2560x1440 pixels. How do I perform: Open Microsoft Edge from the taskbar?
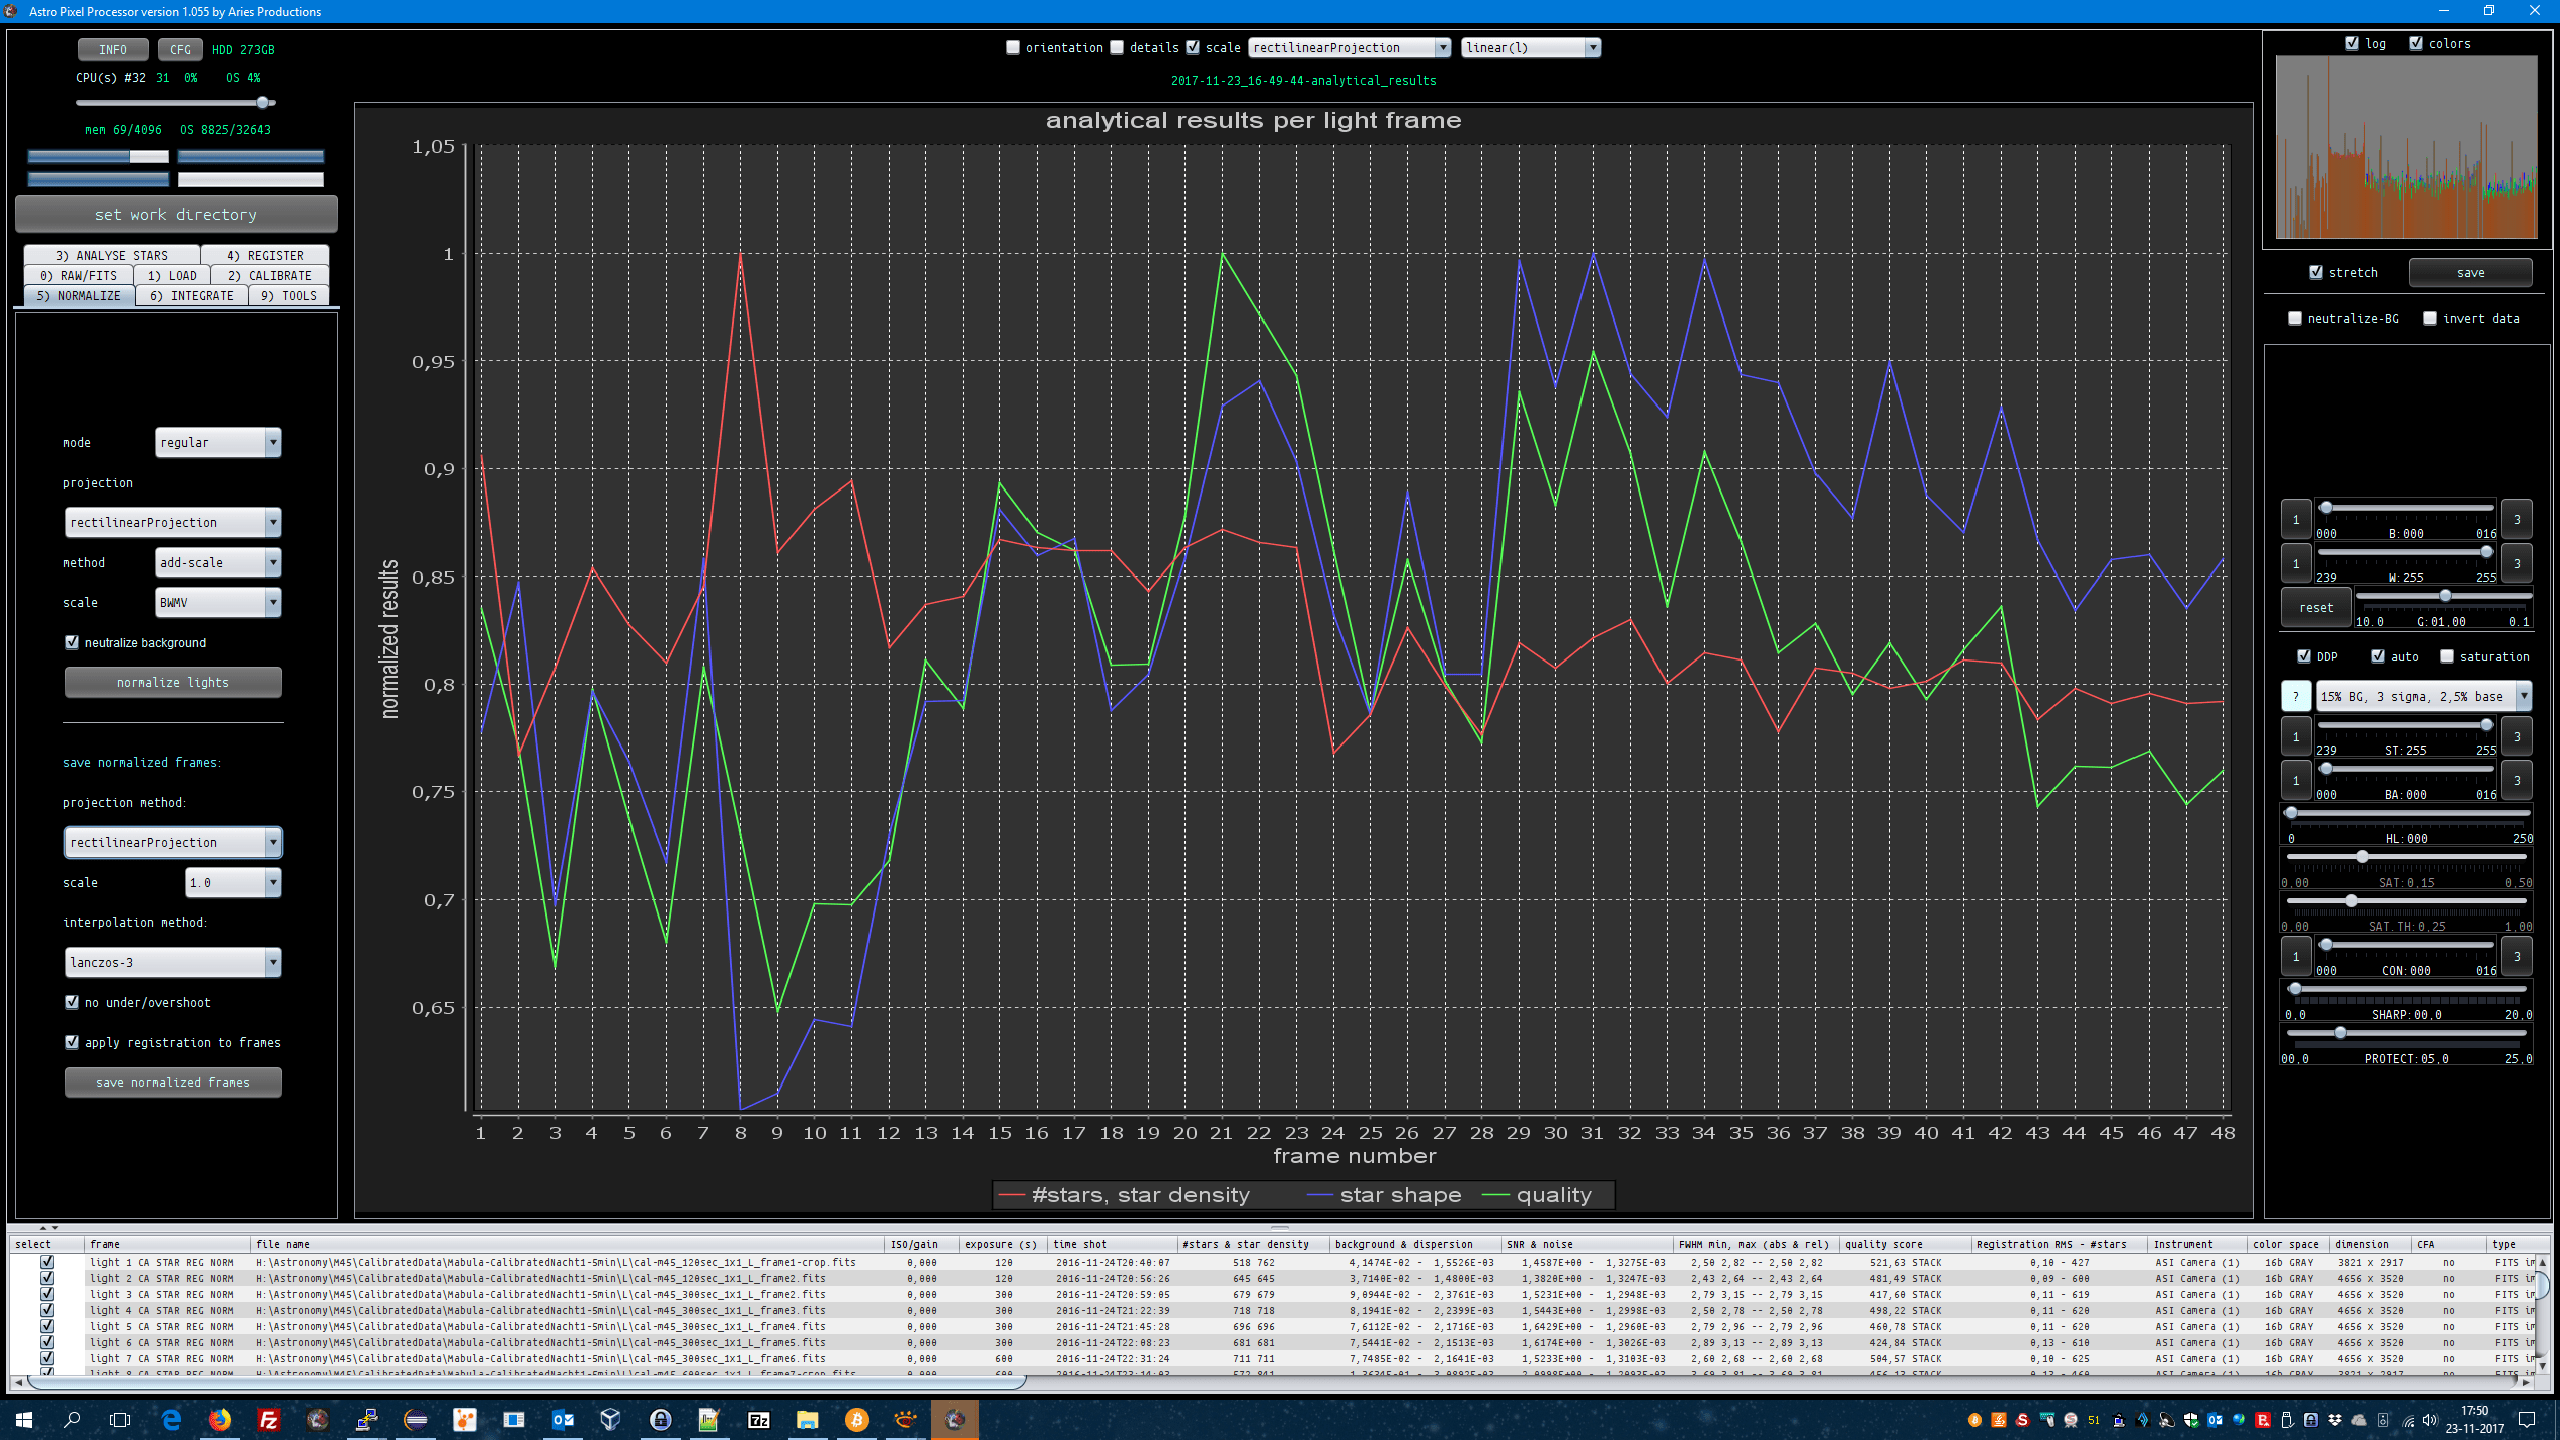click(x=171, y=1419)
